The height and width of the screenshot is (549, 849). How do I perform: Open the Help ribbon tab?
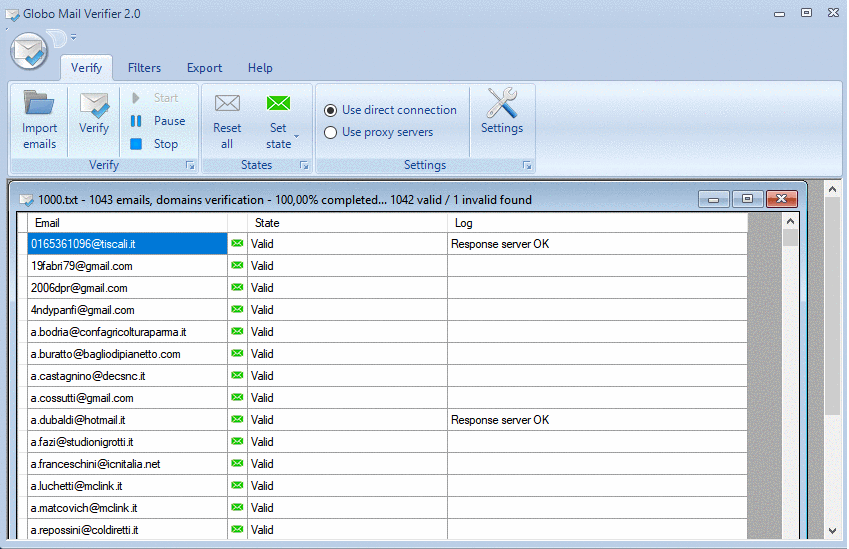pyautogui.click(x=260, y=68)
